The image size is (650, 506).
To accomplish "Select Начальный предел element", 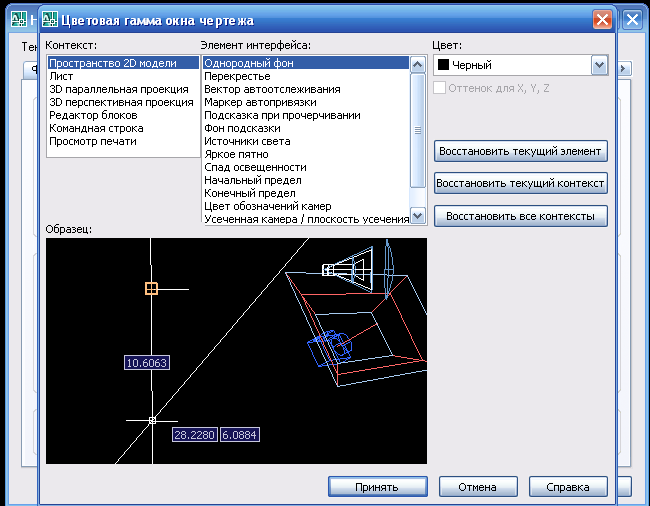I will click(306, 180).
